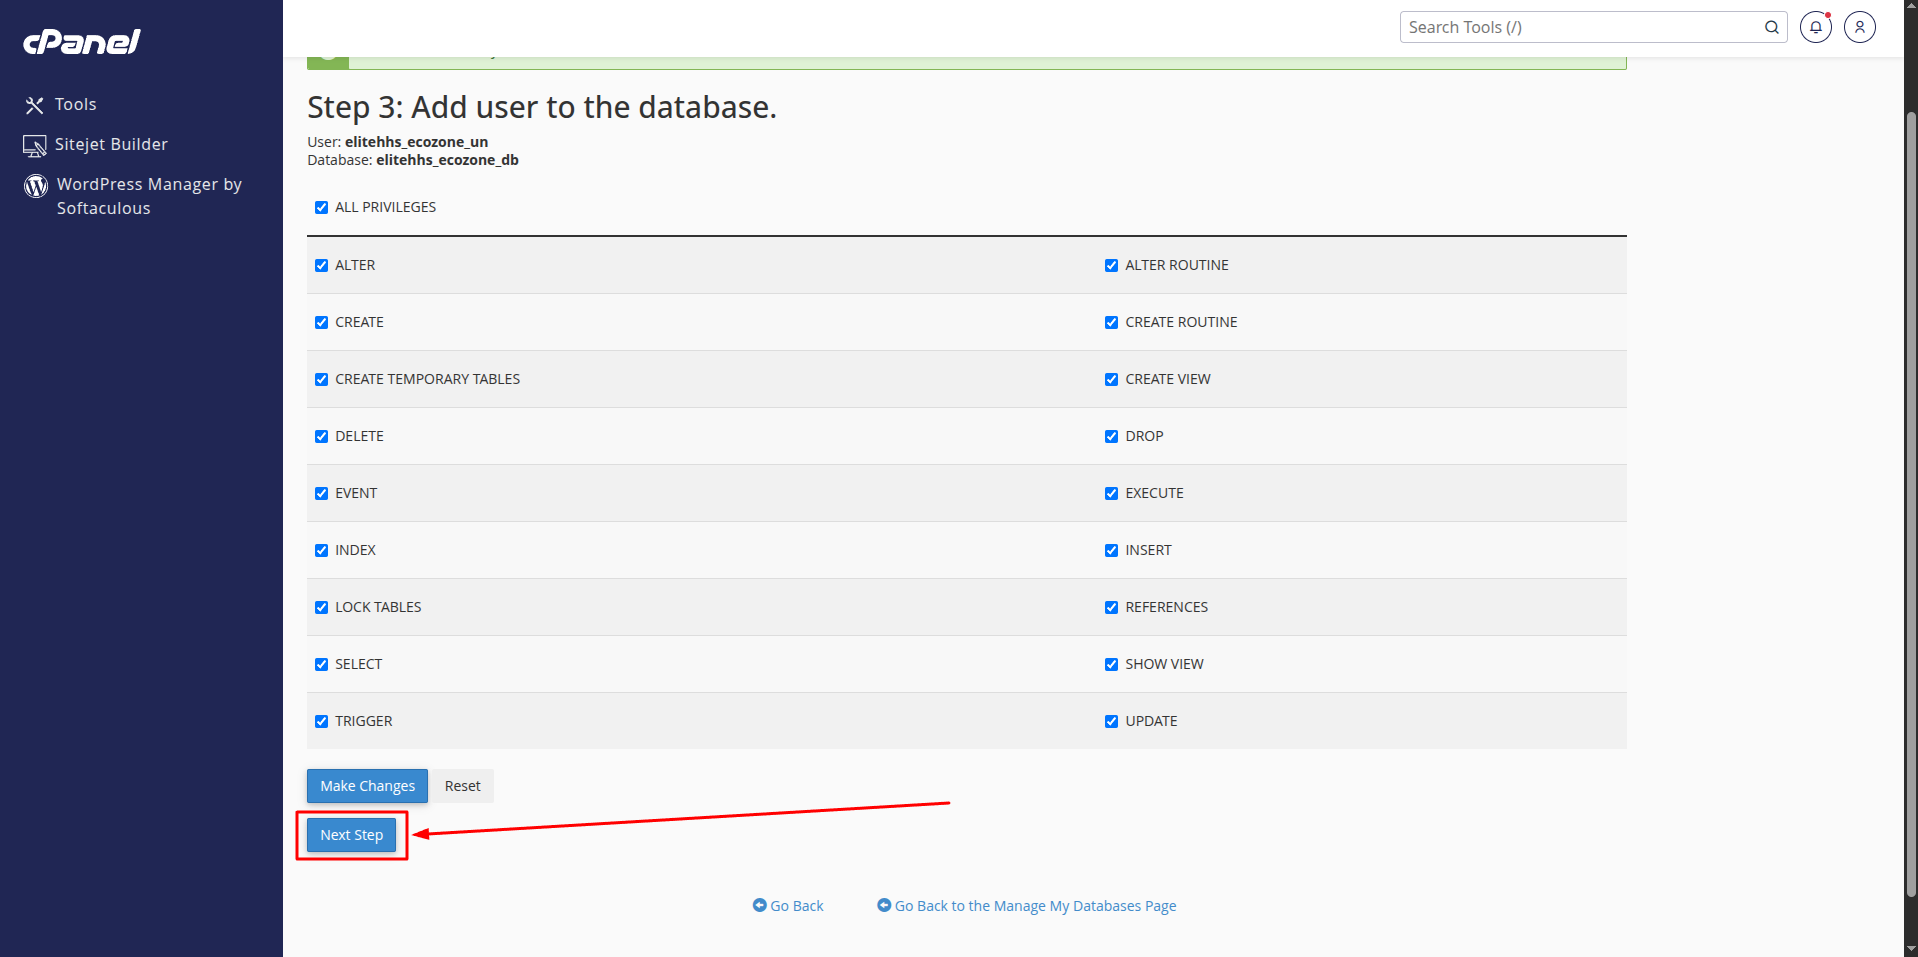Screen dimensions: 1918x957
Task: Click the database name elitehhs_ecozone_db
Action: (x=447, y=160)
